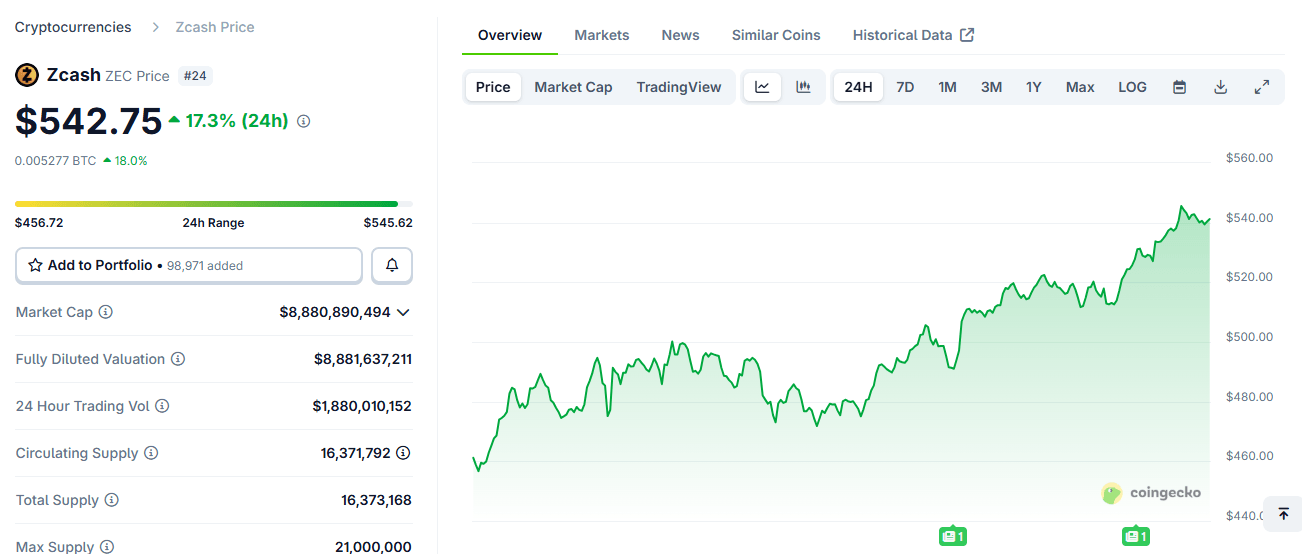Image resolution: width=1302 pixels, height=554 pixels.
Task: Click the first news event marker on chart
Action: pyautogui.click(x=953, y=536)
